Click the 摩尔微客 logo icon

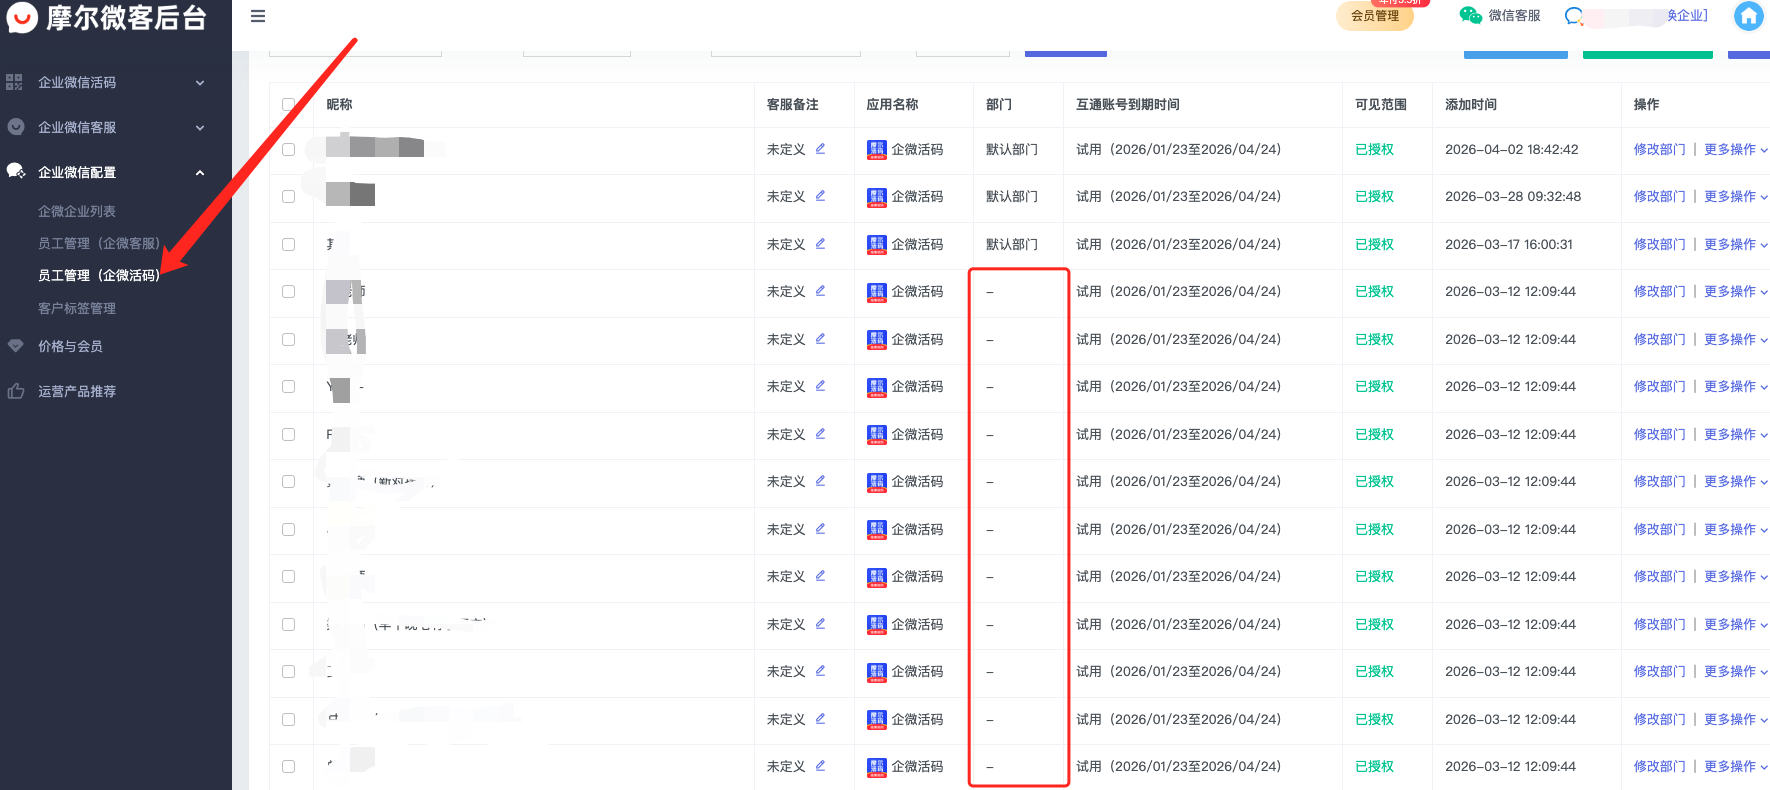pyautogui.click(x=22, y=17)
